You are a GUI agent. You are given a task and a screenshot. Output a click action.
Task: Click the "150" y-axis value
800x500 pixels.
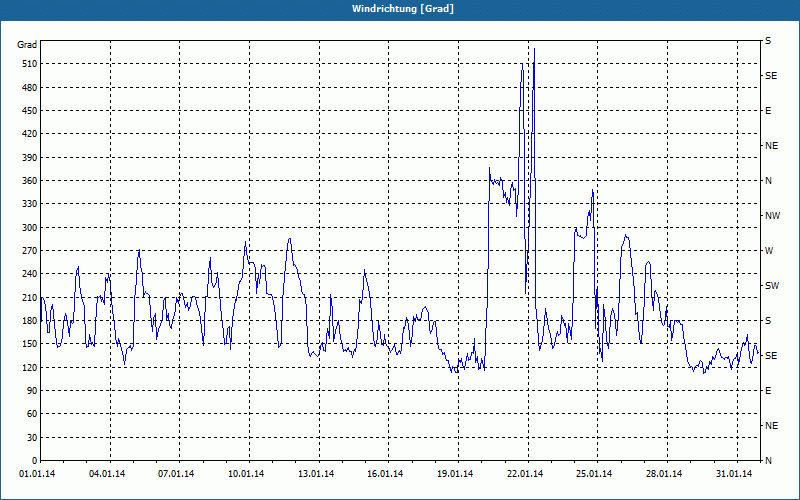31,344
